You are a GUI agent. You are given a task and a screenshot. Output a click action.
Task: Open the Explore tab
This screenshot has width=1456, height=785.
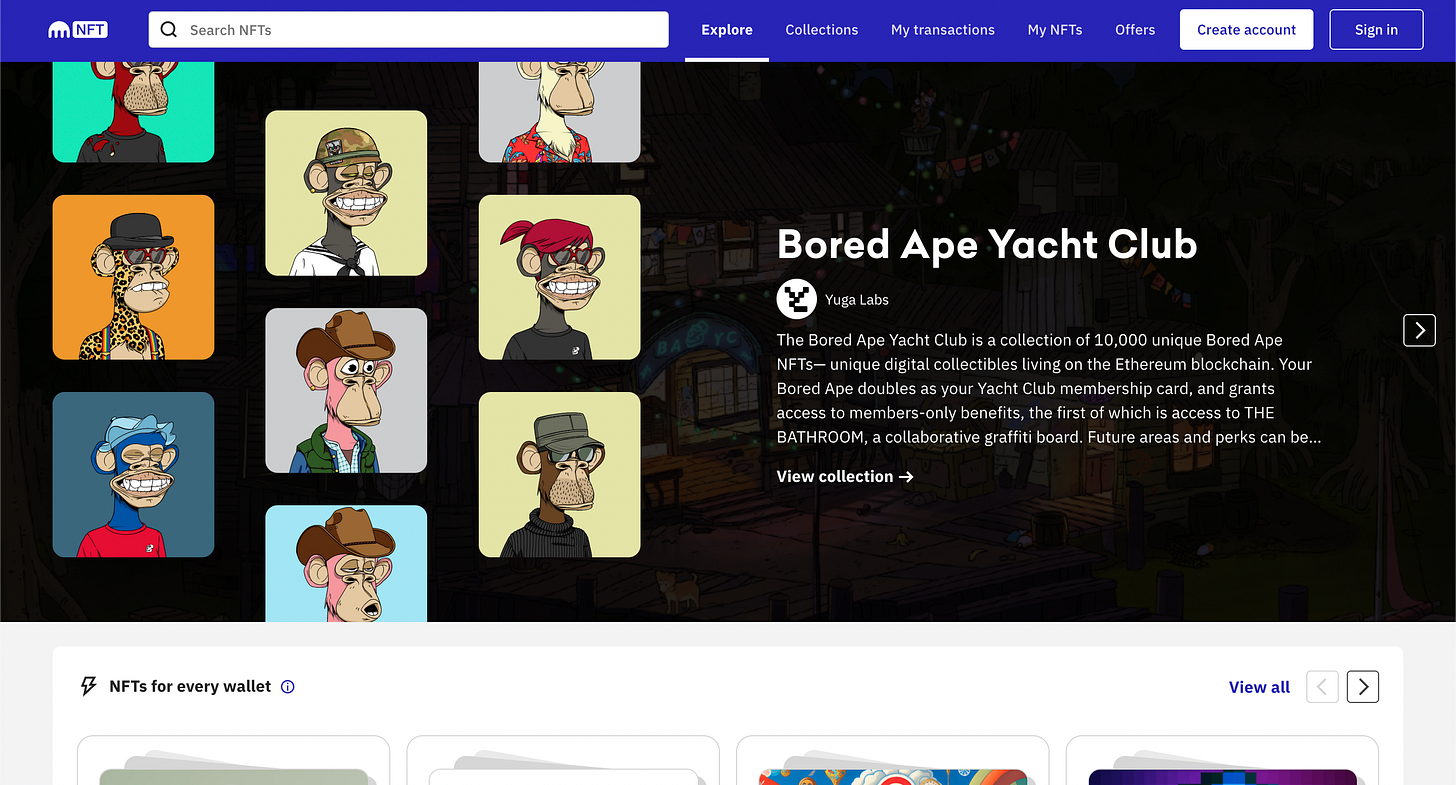pos(727,30)
